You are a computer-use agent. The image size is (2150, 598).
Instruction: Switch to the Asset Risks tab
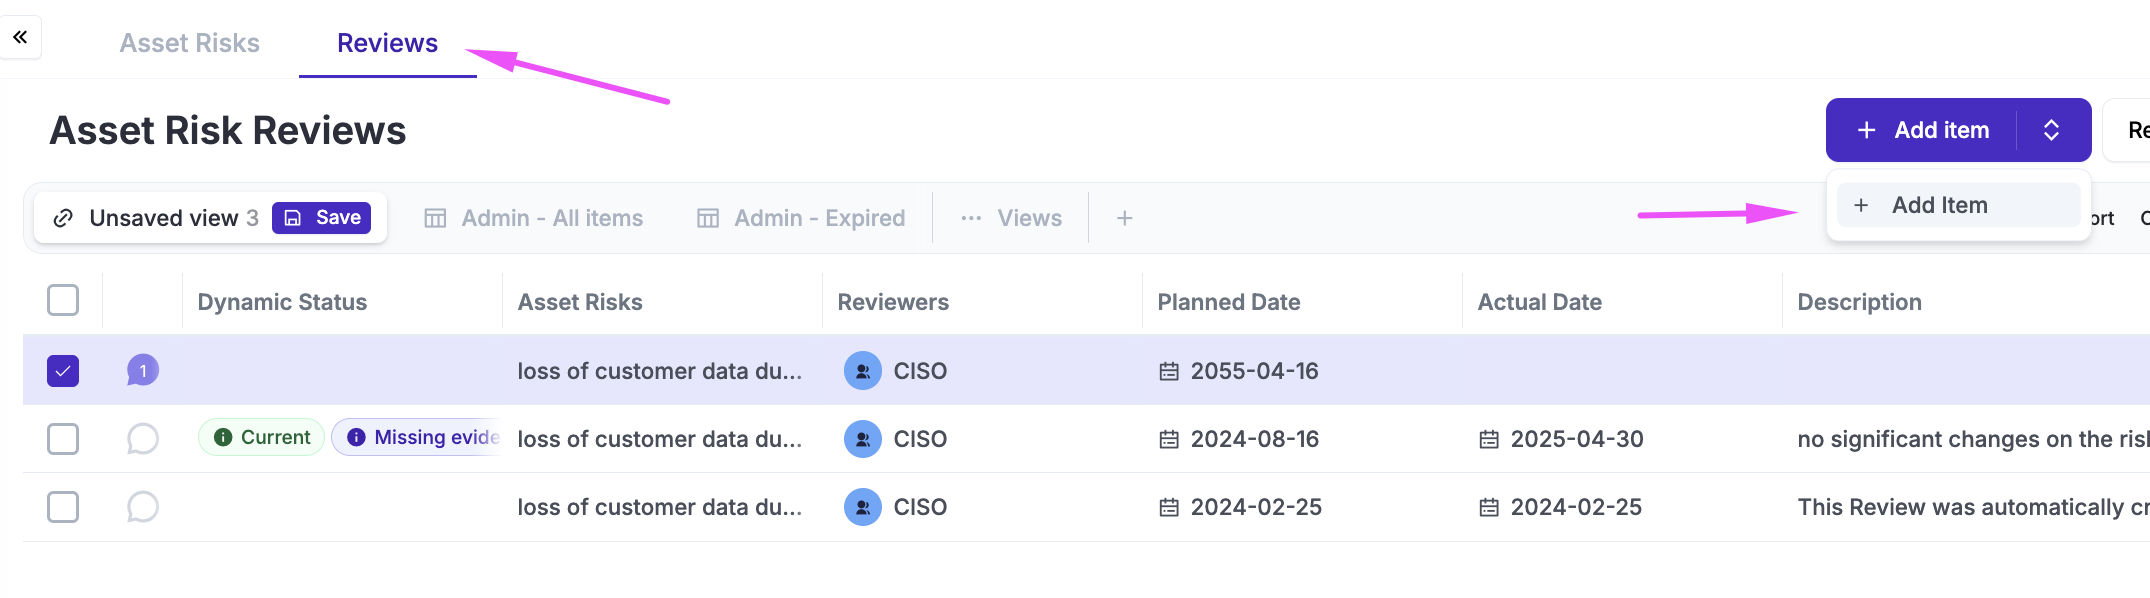click(189, 43)
